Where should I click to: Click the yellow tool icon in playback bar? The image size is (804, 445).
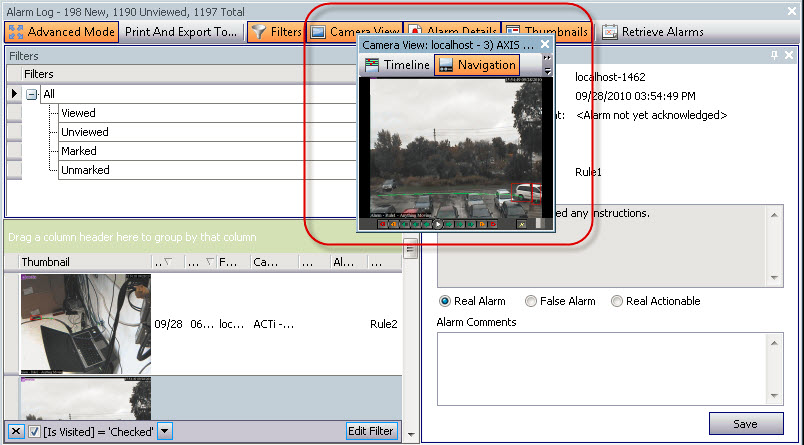click(522, 224)
